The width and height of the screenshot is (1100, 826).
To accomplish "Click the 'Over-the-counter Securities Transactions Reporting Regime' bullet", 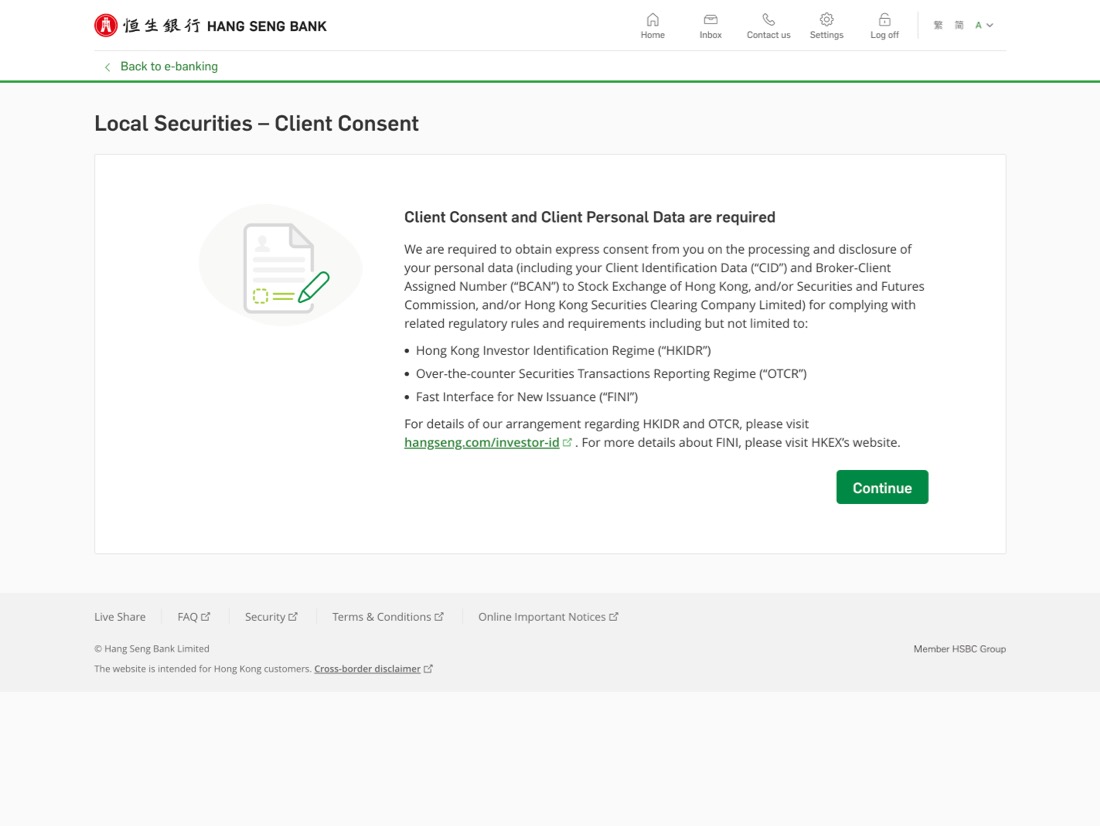I will 611,373.
